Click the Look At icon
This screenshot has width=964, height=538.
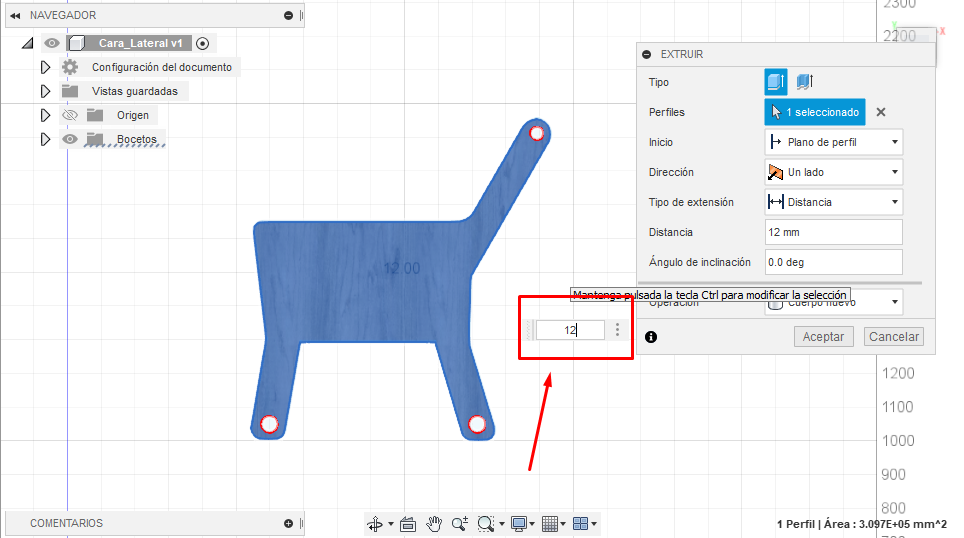pyautogui.click(x=408, y=524)
